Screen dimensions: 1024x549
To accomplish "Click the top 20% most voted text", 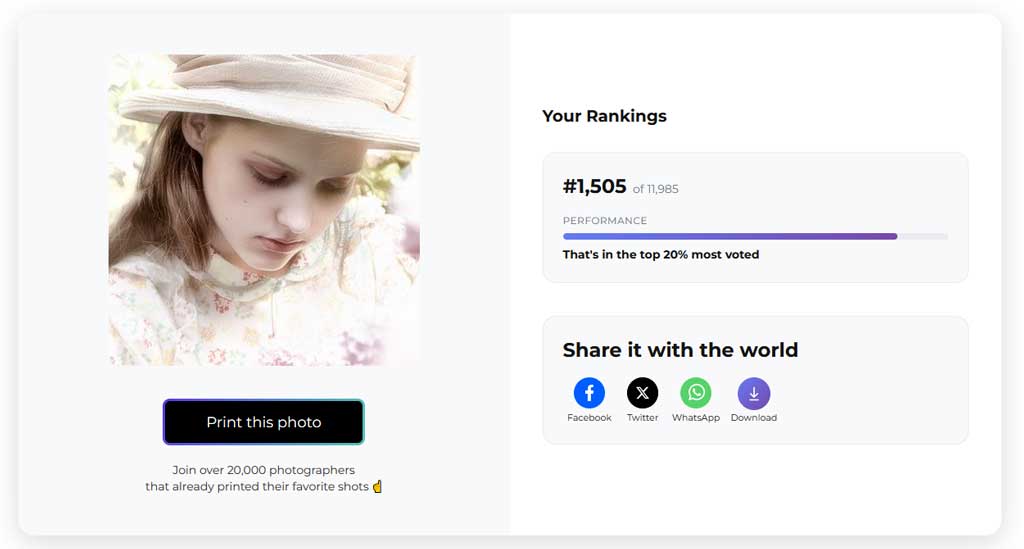I will pos(661,255).
